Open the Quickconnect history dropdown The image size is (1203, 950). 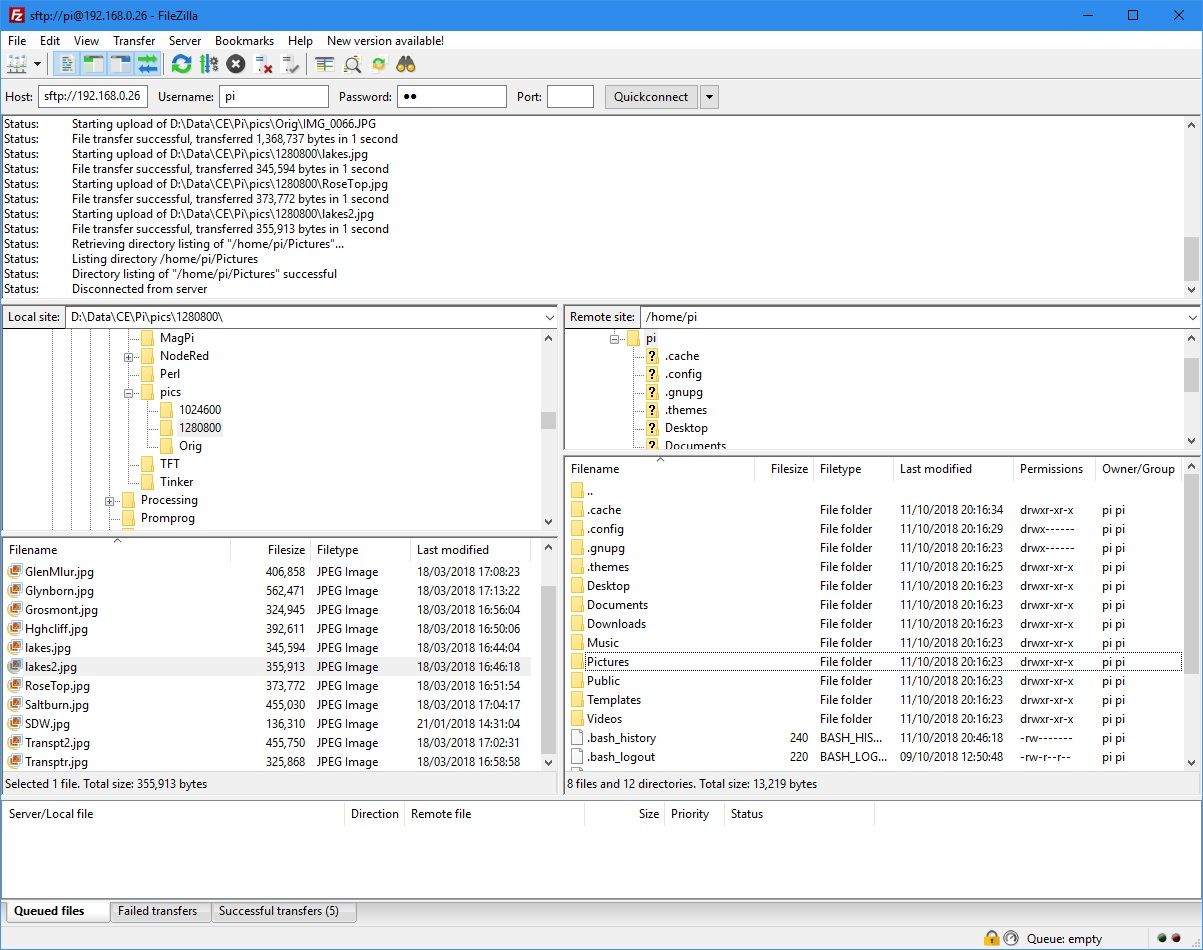[x=709, y=97]
